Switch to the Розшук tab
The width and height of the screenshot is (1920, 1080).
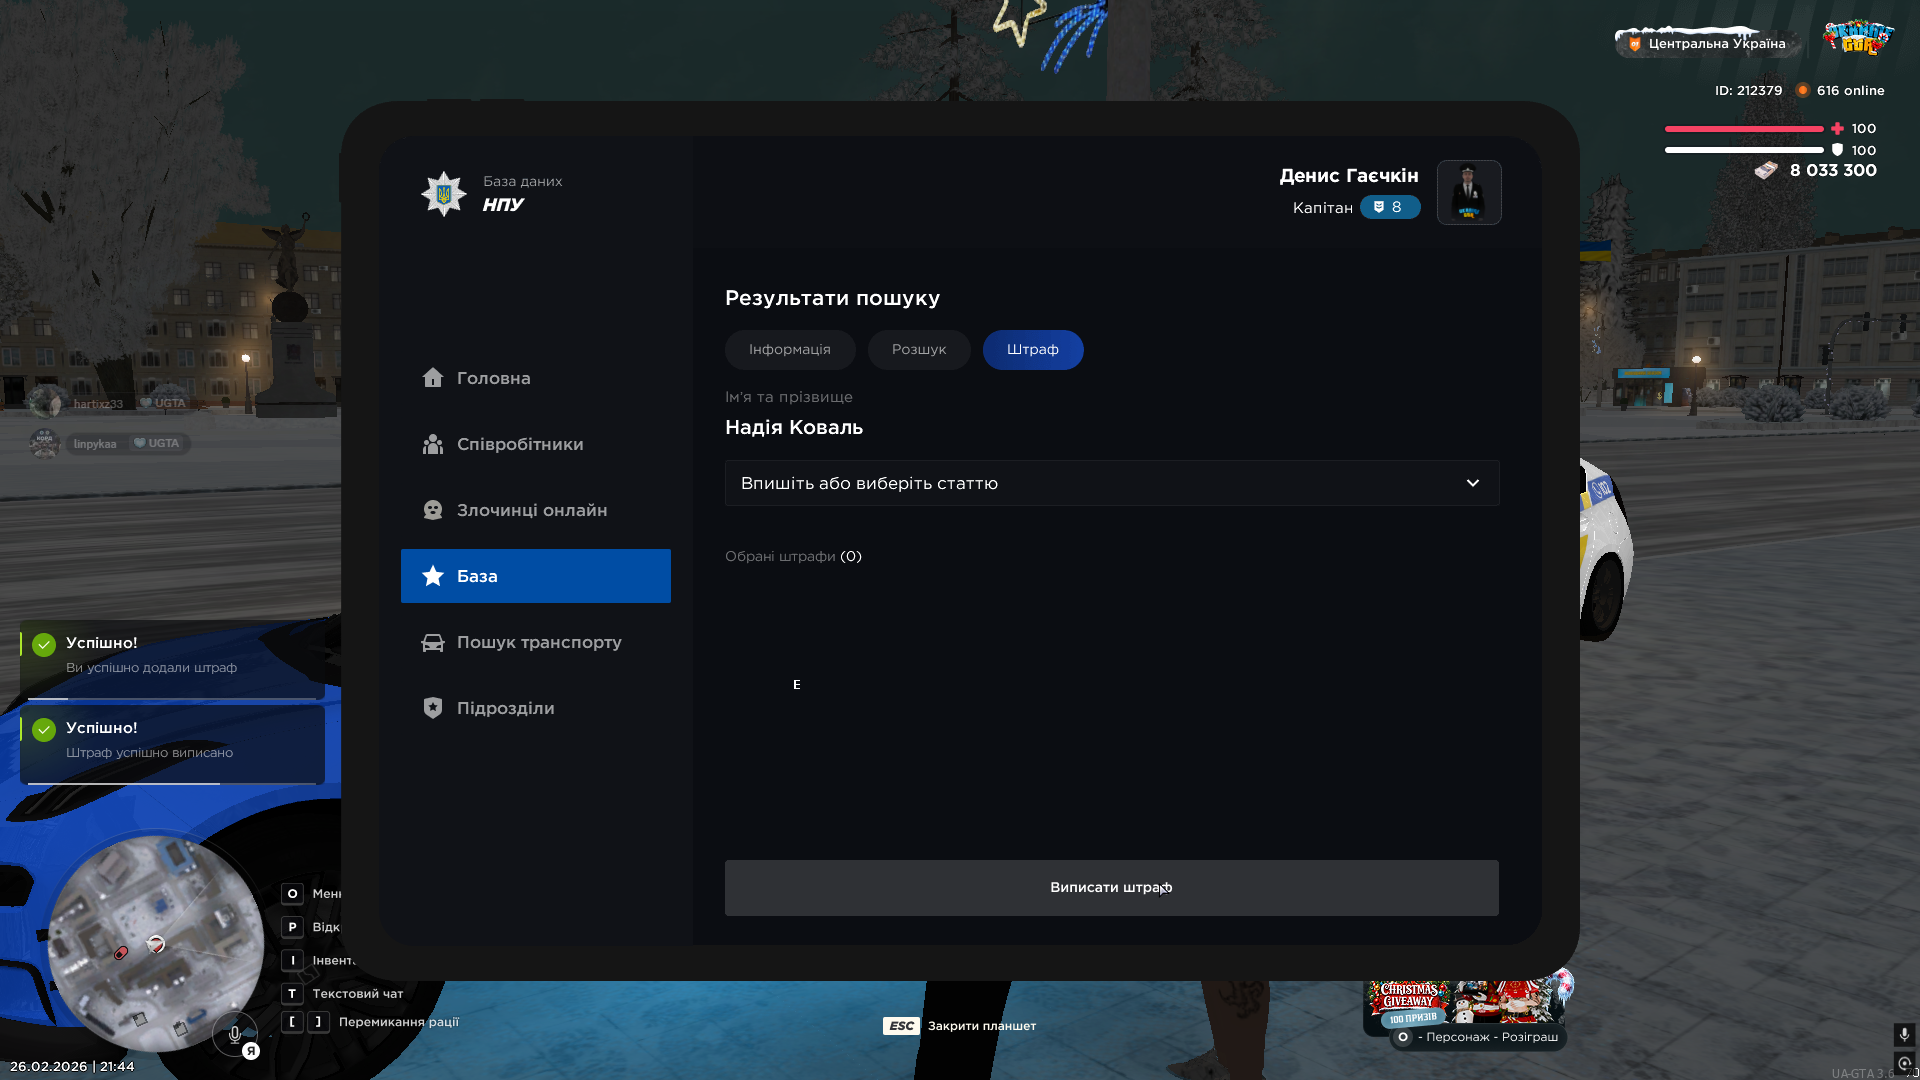point(918,350)
